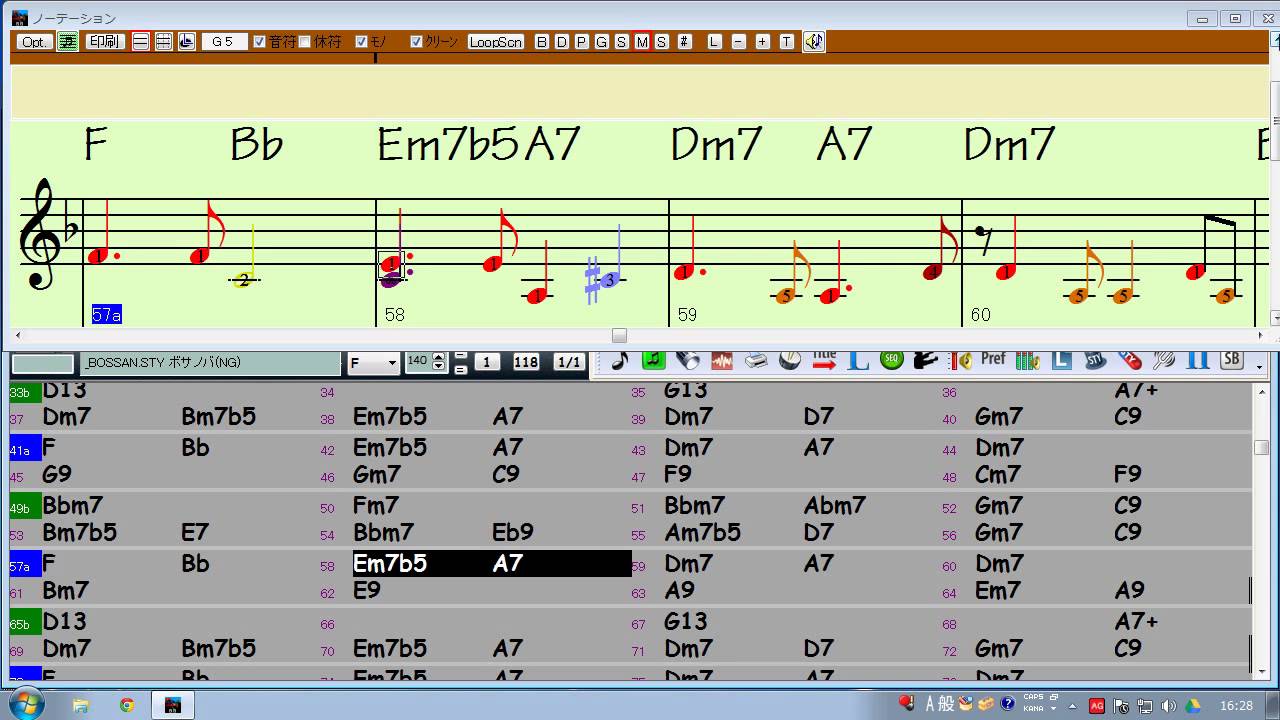Viewport: 1280px width, 720px height.
Task: Click the green staff notation mode icon
Action: [x=68, y=42]
